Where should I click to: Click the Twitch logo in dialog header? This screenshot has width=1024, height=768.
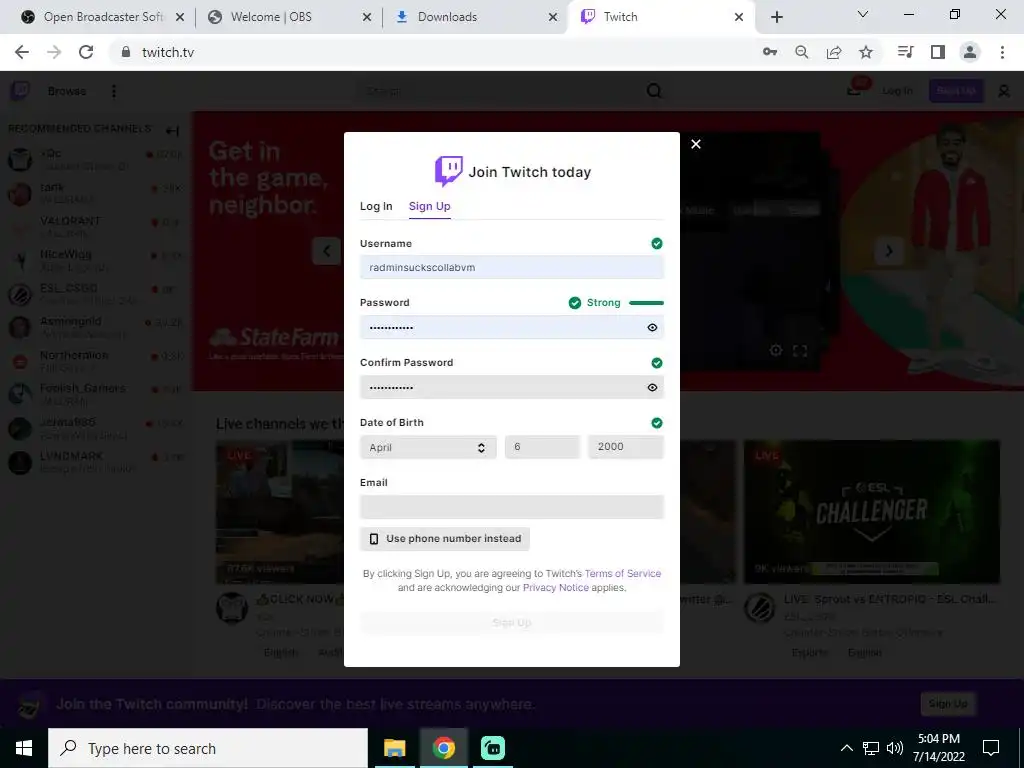[x=449, y=171]
